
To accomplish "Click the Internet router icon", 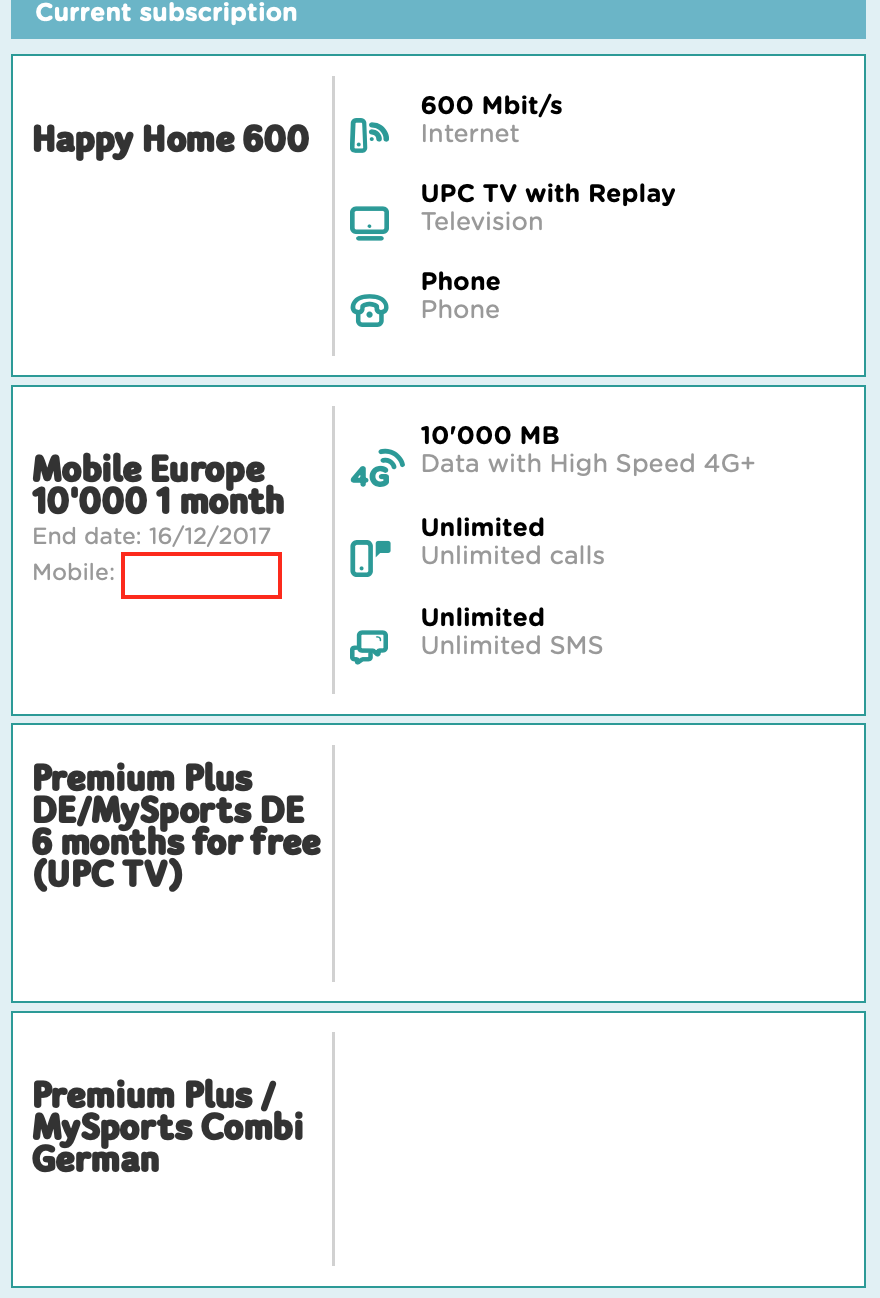I will [368, 135].
